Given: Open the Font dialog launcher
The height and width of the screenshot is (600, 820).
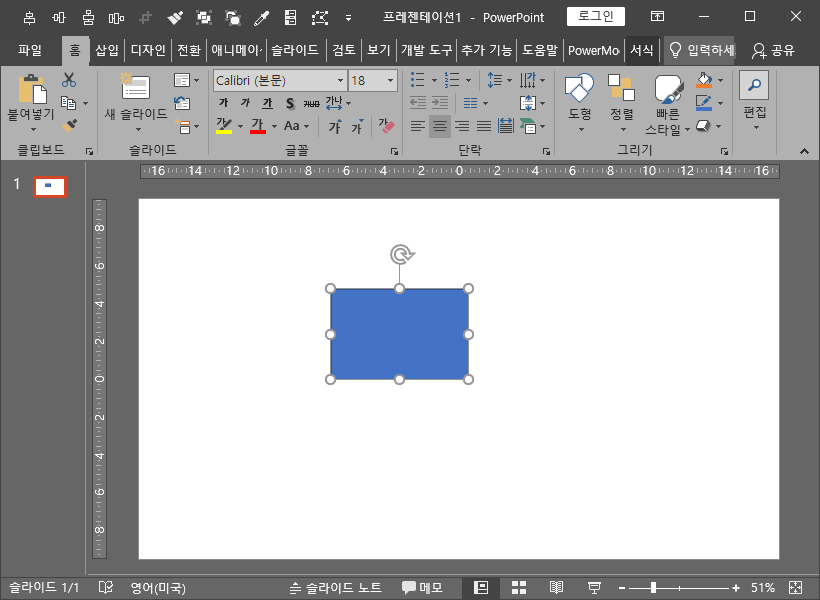Looking at the screenshot, I should click(394, 151).
